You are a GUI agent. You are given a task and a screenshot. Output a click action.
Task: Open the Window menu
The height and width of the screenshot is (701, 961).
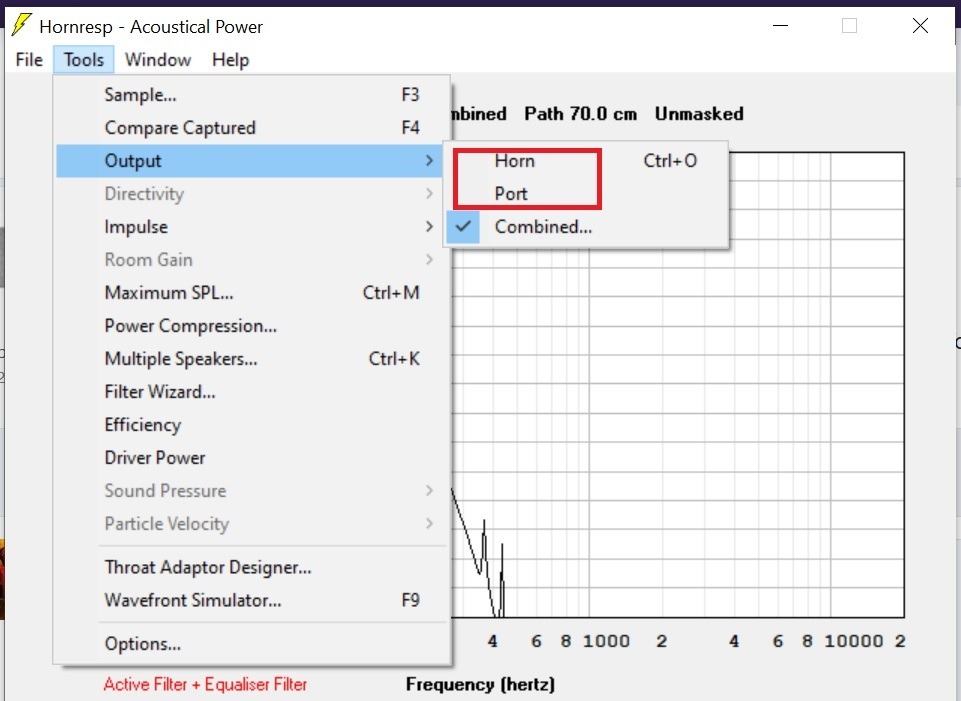(158, 60)
